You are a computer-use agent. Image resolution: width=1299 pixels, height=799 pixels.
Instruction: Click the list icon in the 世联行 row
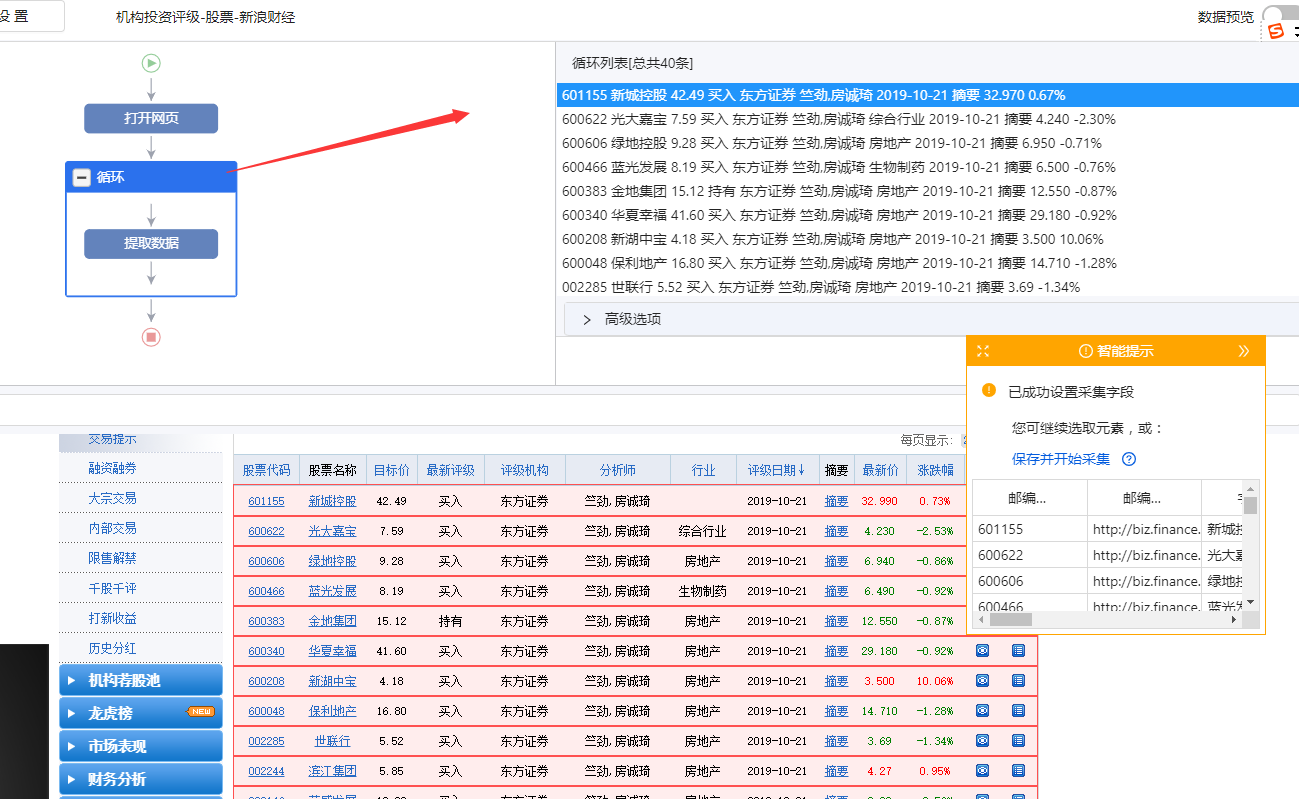pyautogui.click(x=1018, y=740)
